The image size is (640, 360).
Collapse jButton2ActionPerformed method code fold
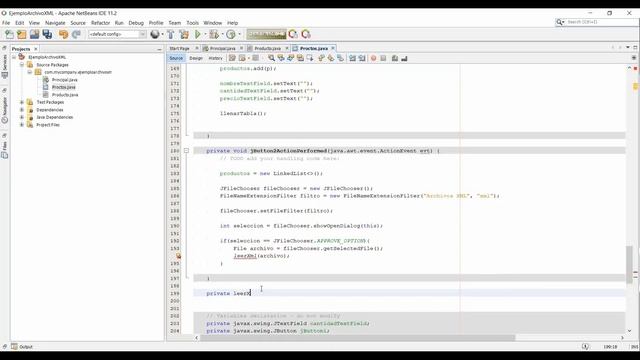click(186, 151)
